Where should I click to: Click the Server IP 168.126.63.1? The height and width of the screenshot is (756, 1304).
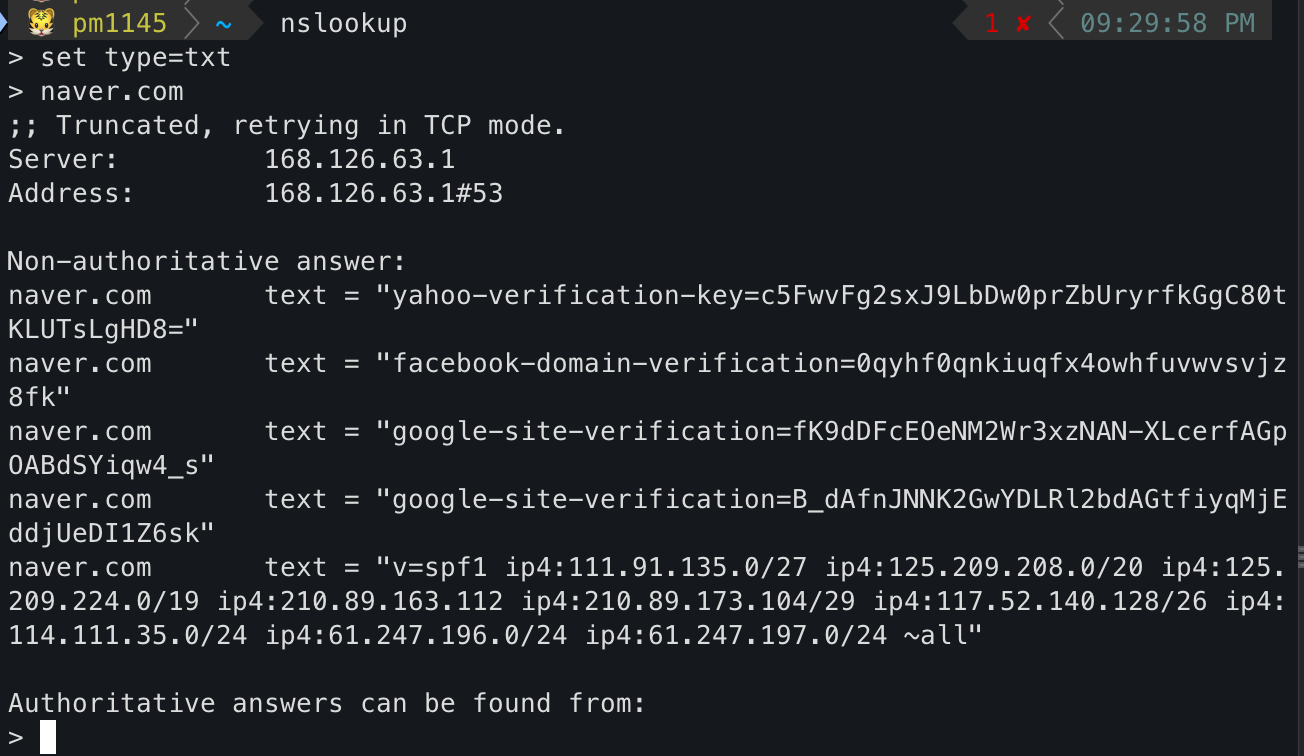tap(359, 159)
